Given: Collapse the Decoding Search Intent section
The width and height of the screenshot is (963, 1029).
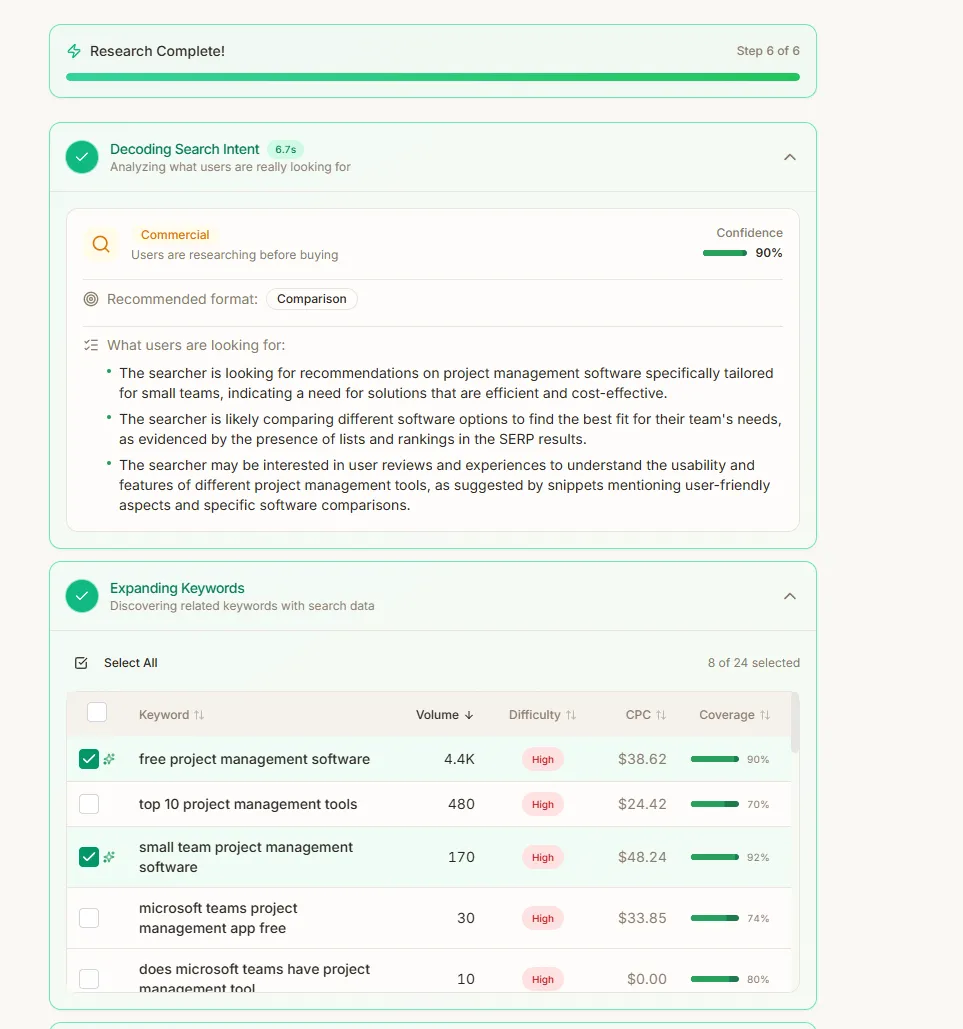Looking at the screenshot, I should click(x=789, y=157).
